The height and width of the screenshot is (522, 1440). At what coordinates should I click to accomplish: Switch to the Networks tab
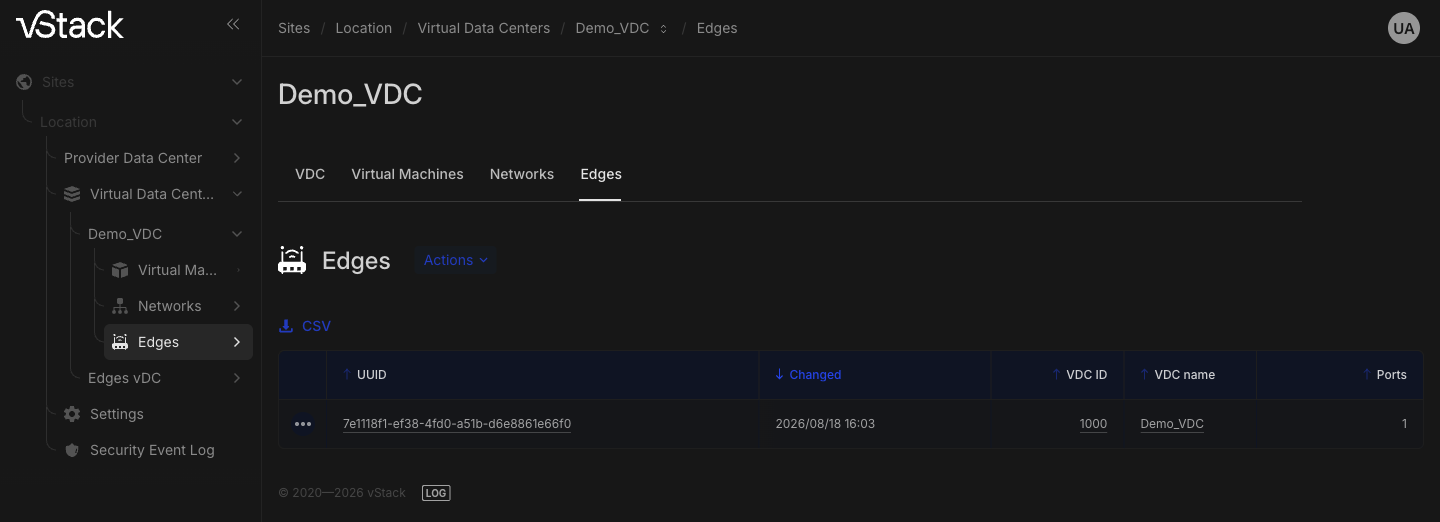click(x=522, y=174)
